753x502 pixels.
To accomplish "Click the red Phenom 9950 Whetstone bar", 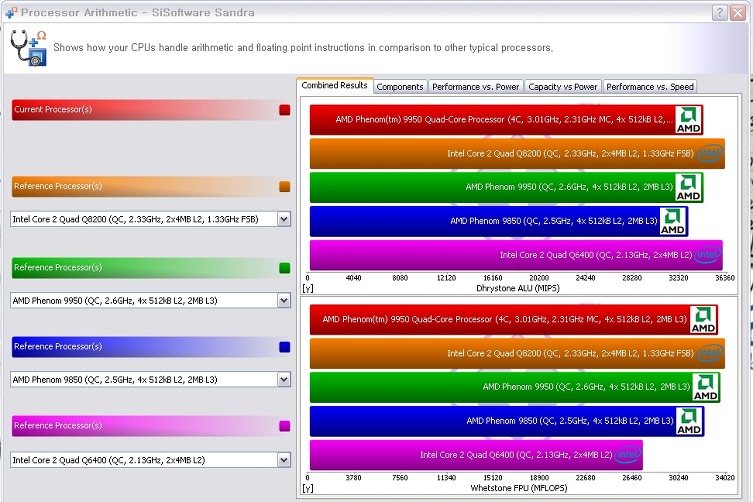I will click(x=514, y=319).
